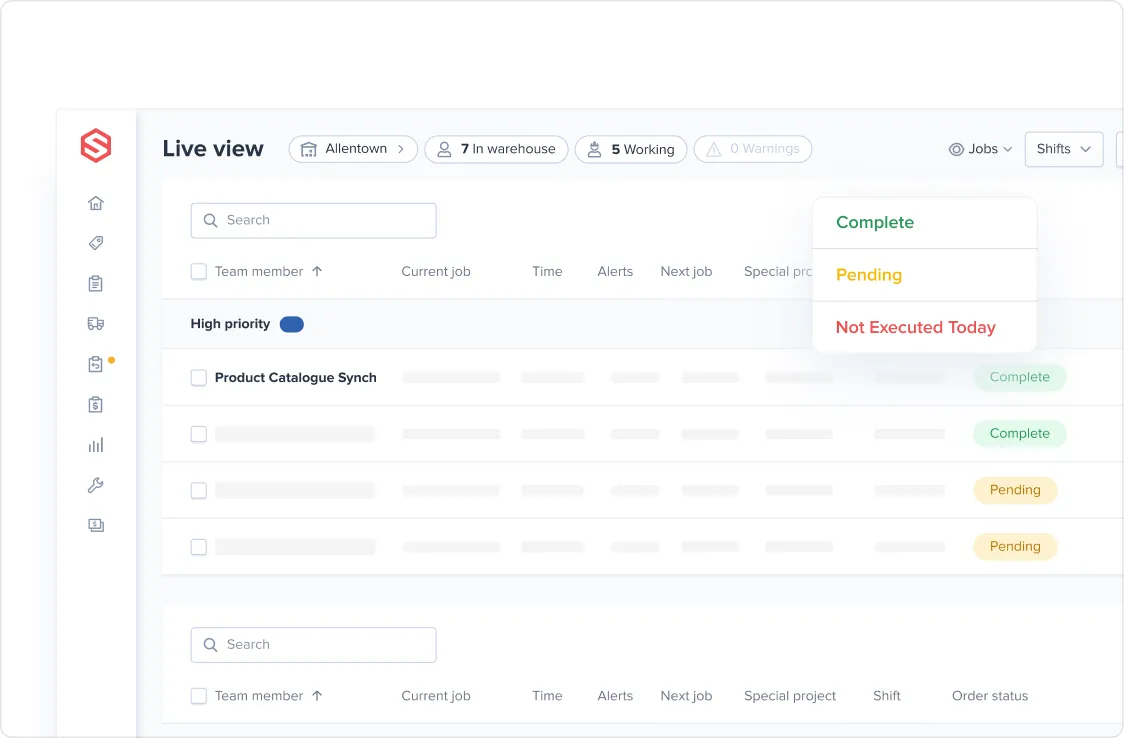Open the clipboard tasks icon in sidebar
The width and height of the screenshot is (1124, 738).
tap(96, 283)
